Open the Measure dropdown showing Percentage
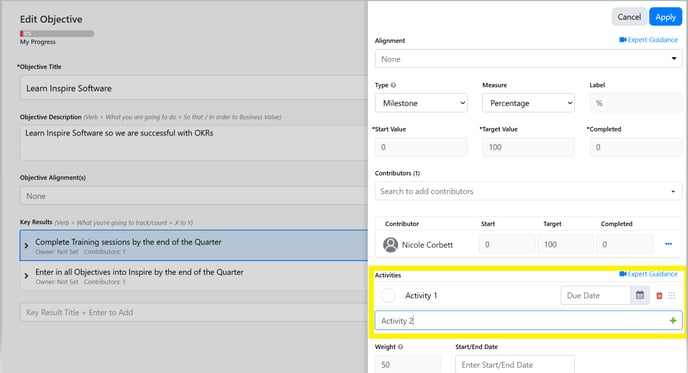 tap(528, 103)
